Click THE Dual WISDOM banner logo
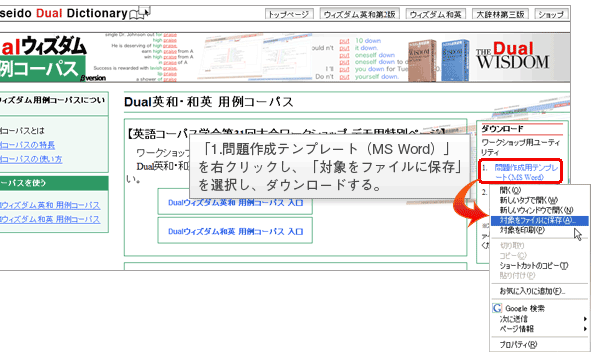 pos(513,56)
